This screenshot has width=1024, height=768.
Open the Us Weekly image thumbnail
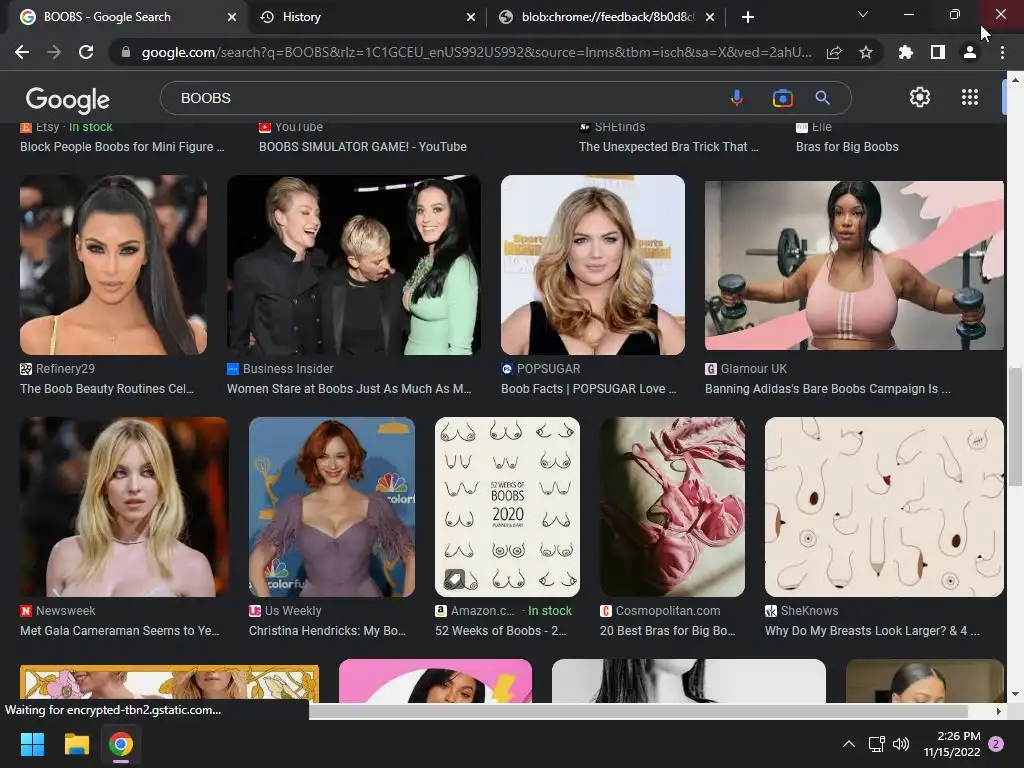point(332,507)
